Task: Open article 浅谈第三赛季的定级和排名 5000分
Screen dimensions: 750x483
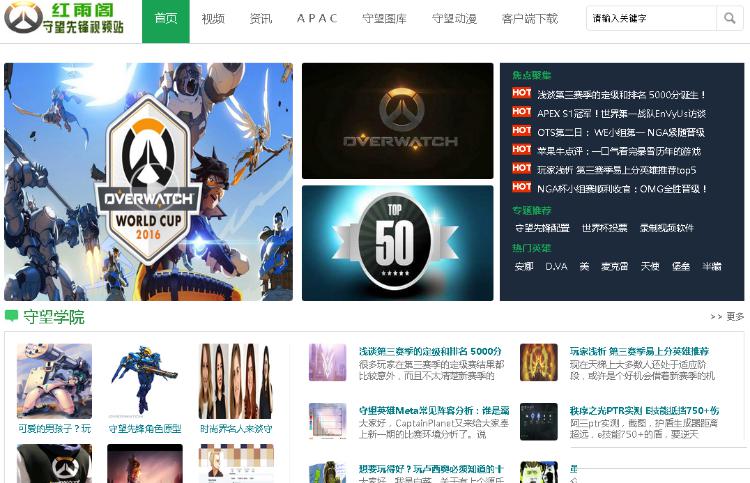Action: click(430, 351)
